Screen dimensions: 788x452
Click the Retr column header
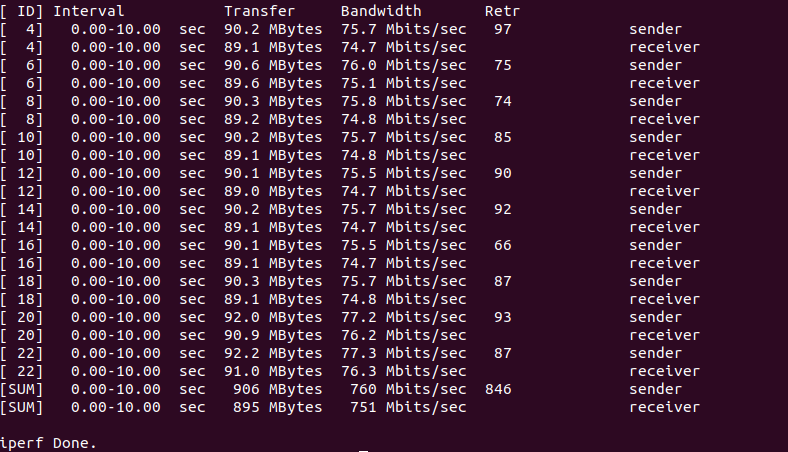point(502,11)
